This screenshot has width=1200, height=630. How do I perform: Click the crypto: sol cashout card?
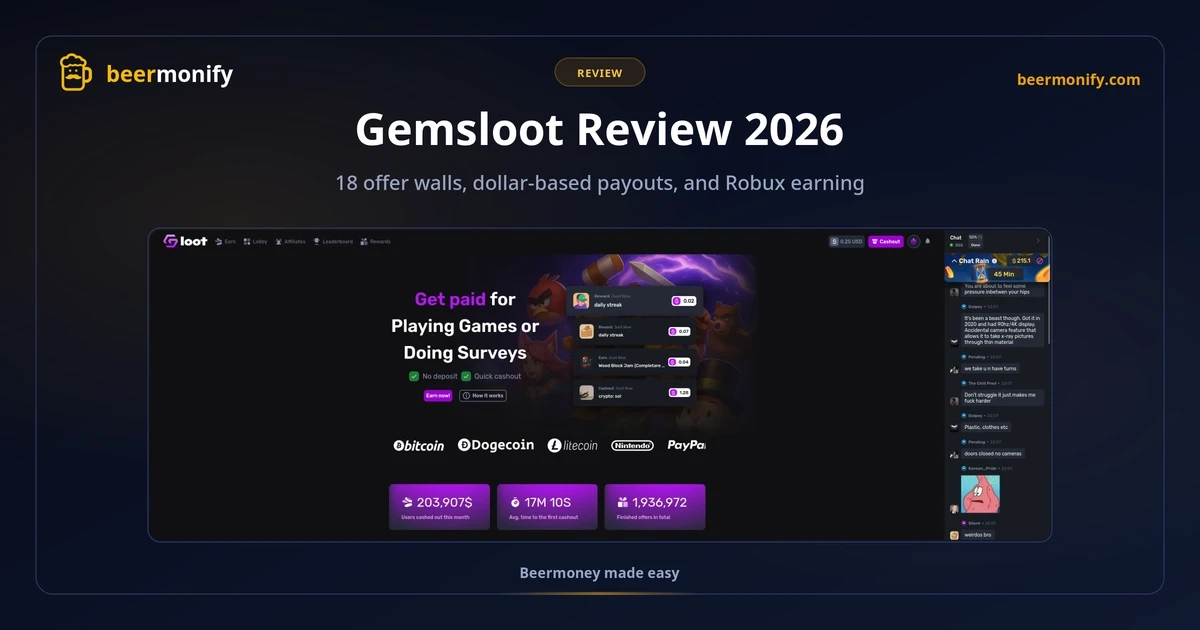point(633,393)
